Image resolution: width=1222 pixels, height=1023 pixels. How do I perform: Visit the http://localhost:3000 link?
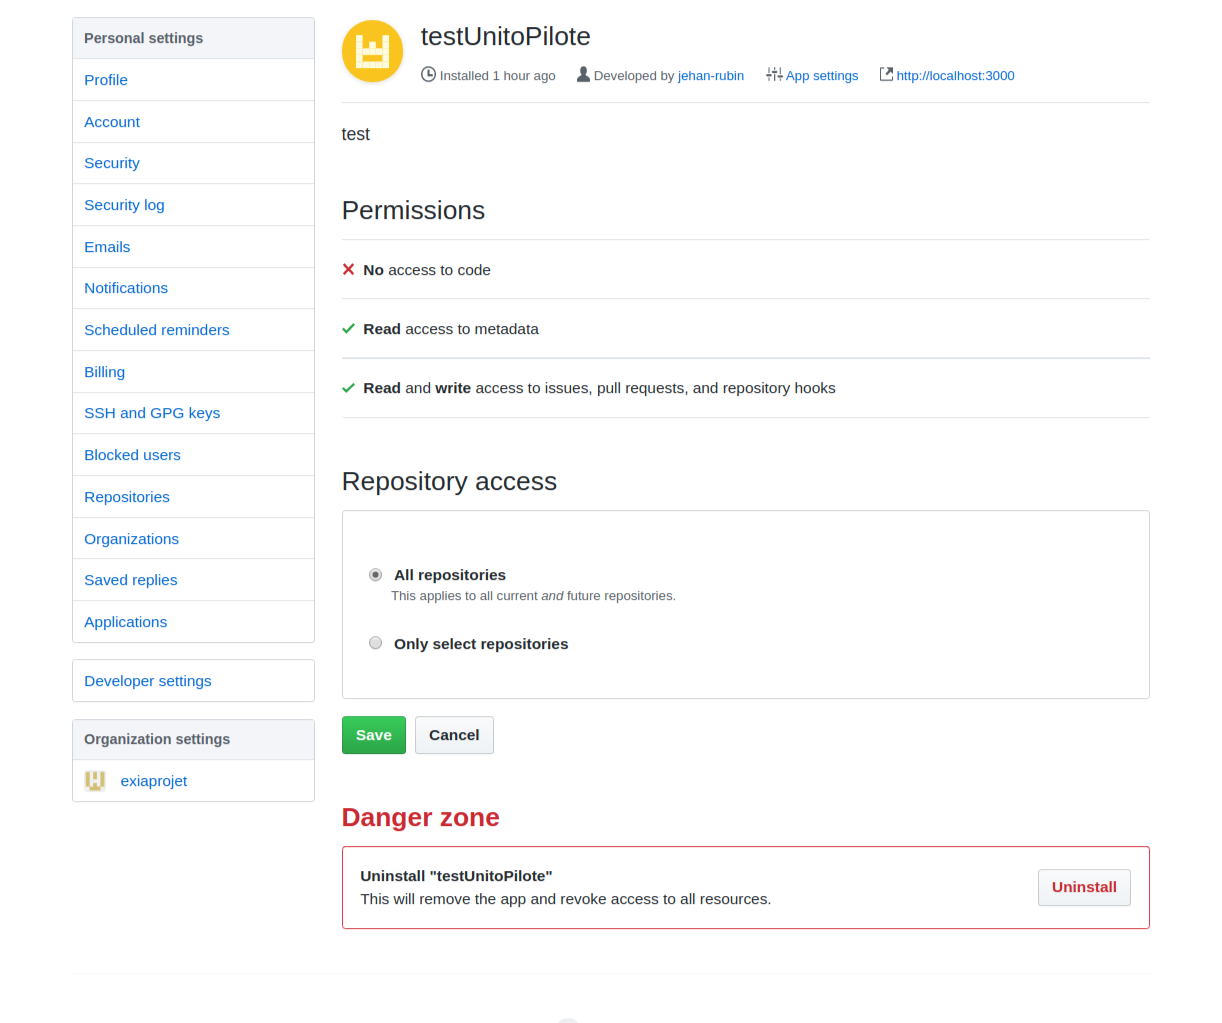(955, 75)
